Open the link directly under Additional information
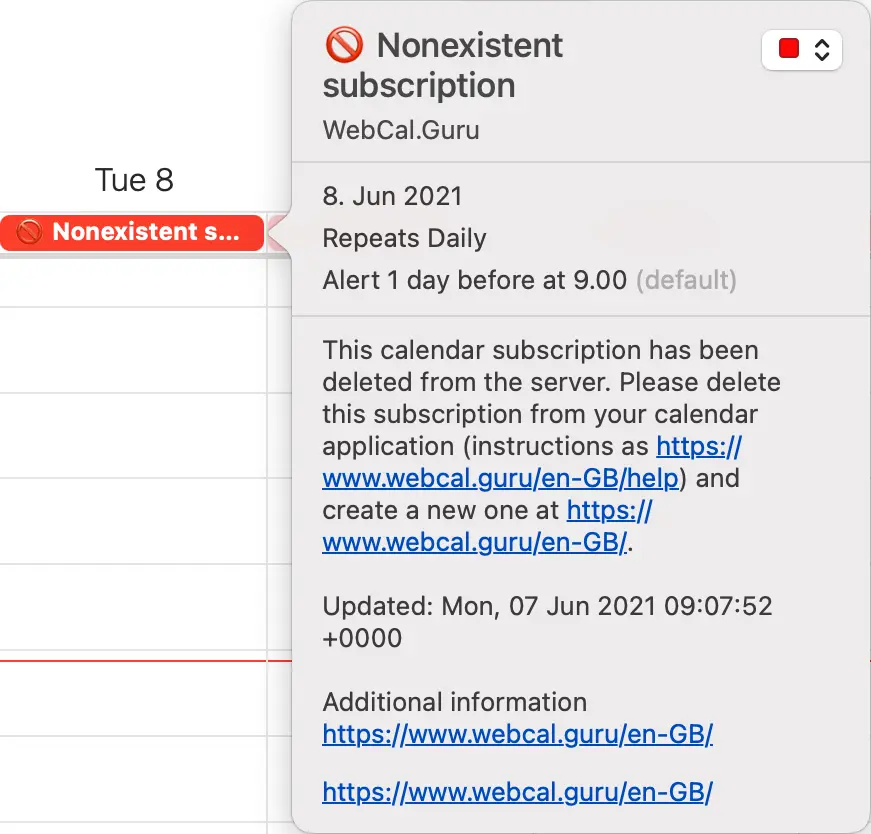The width and height of the screenshot is (871, 834). [x=517, y=735]
